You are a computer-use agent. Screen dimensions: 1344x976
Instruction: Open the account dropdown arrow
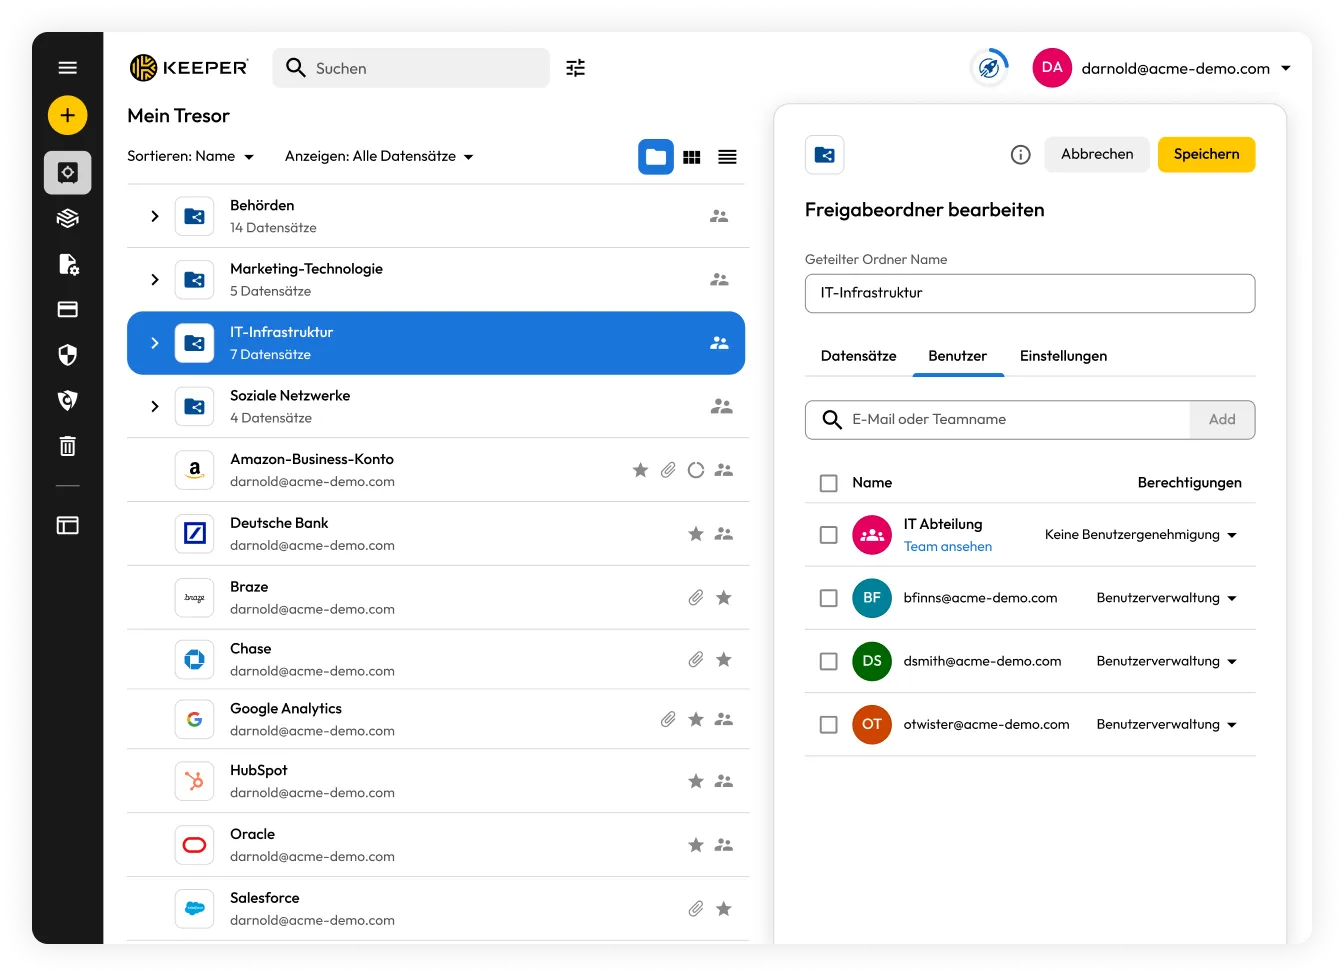[x=1286, y=68]
